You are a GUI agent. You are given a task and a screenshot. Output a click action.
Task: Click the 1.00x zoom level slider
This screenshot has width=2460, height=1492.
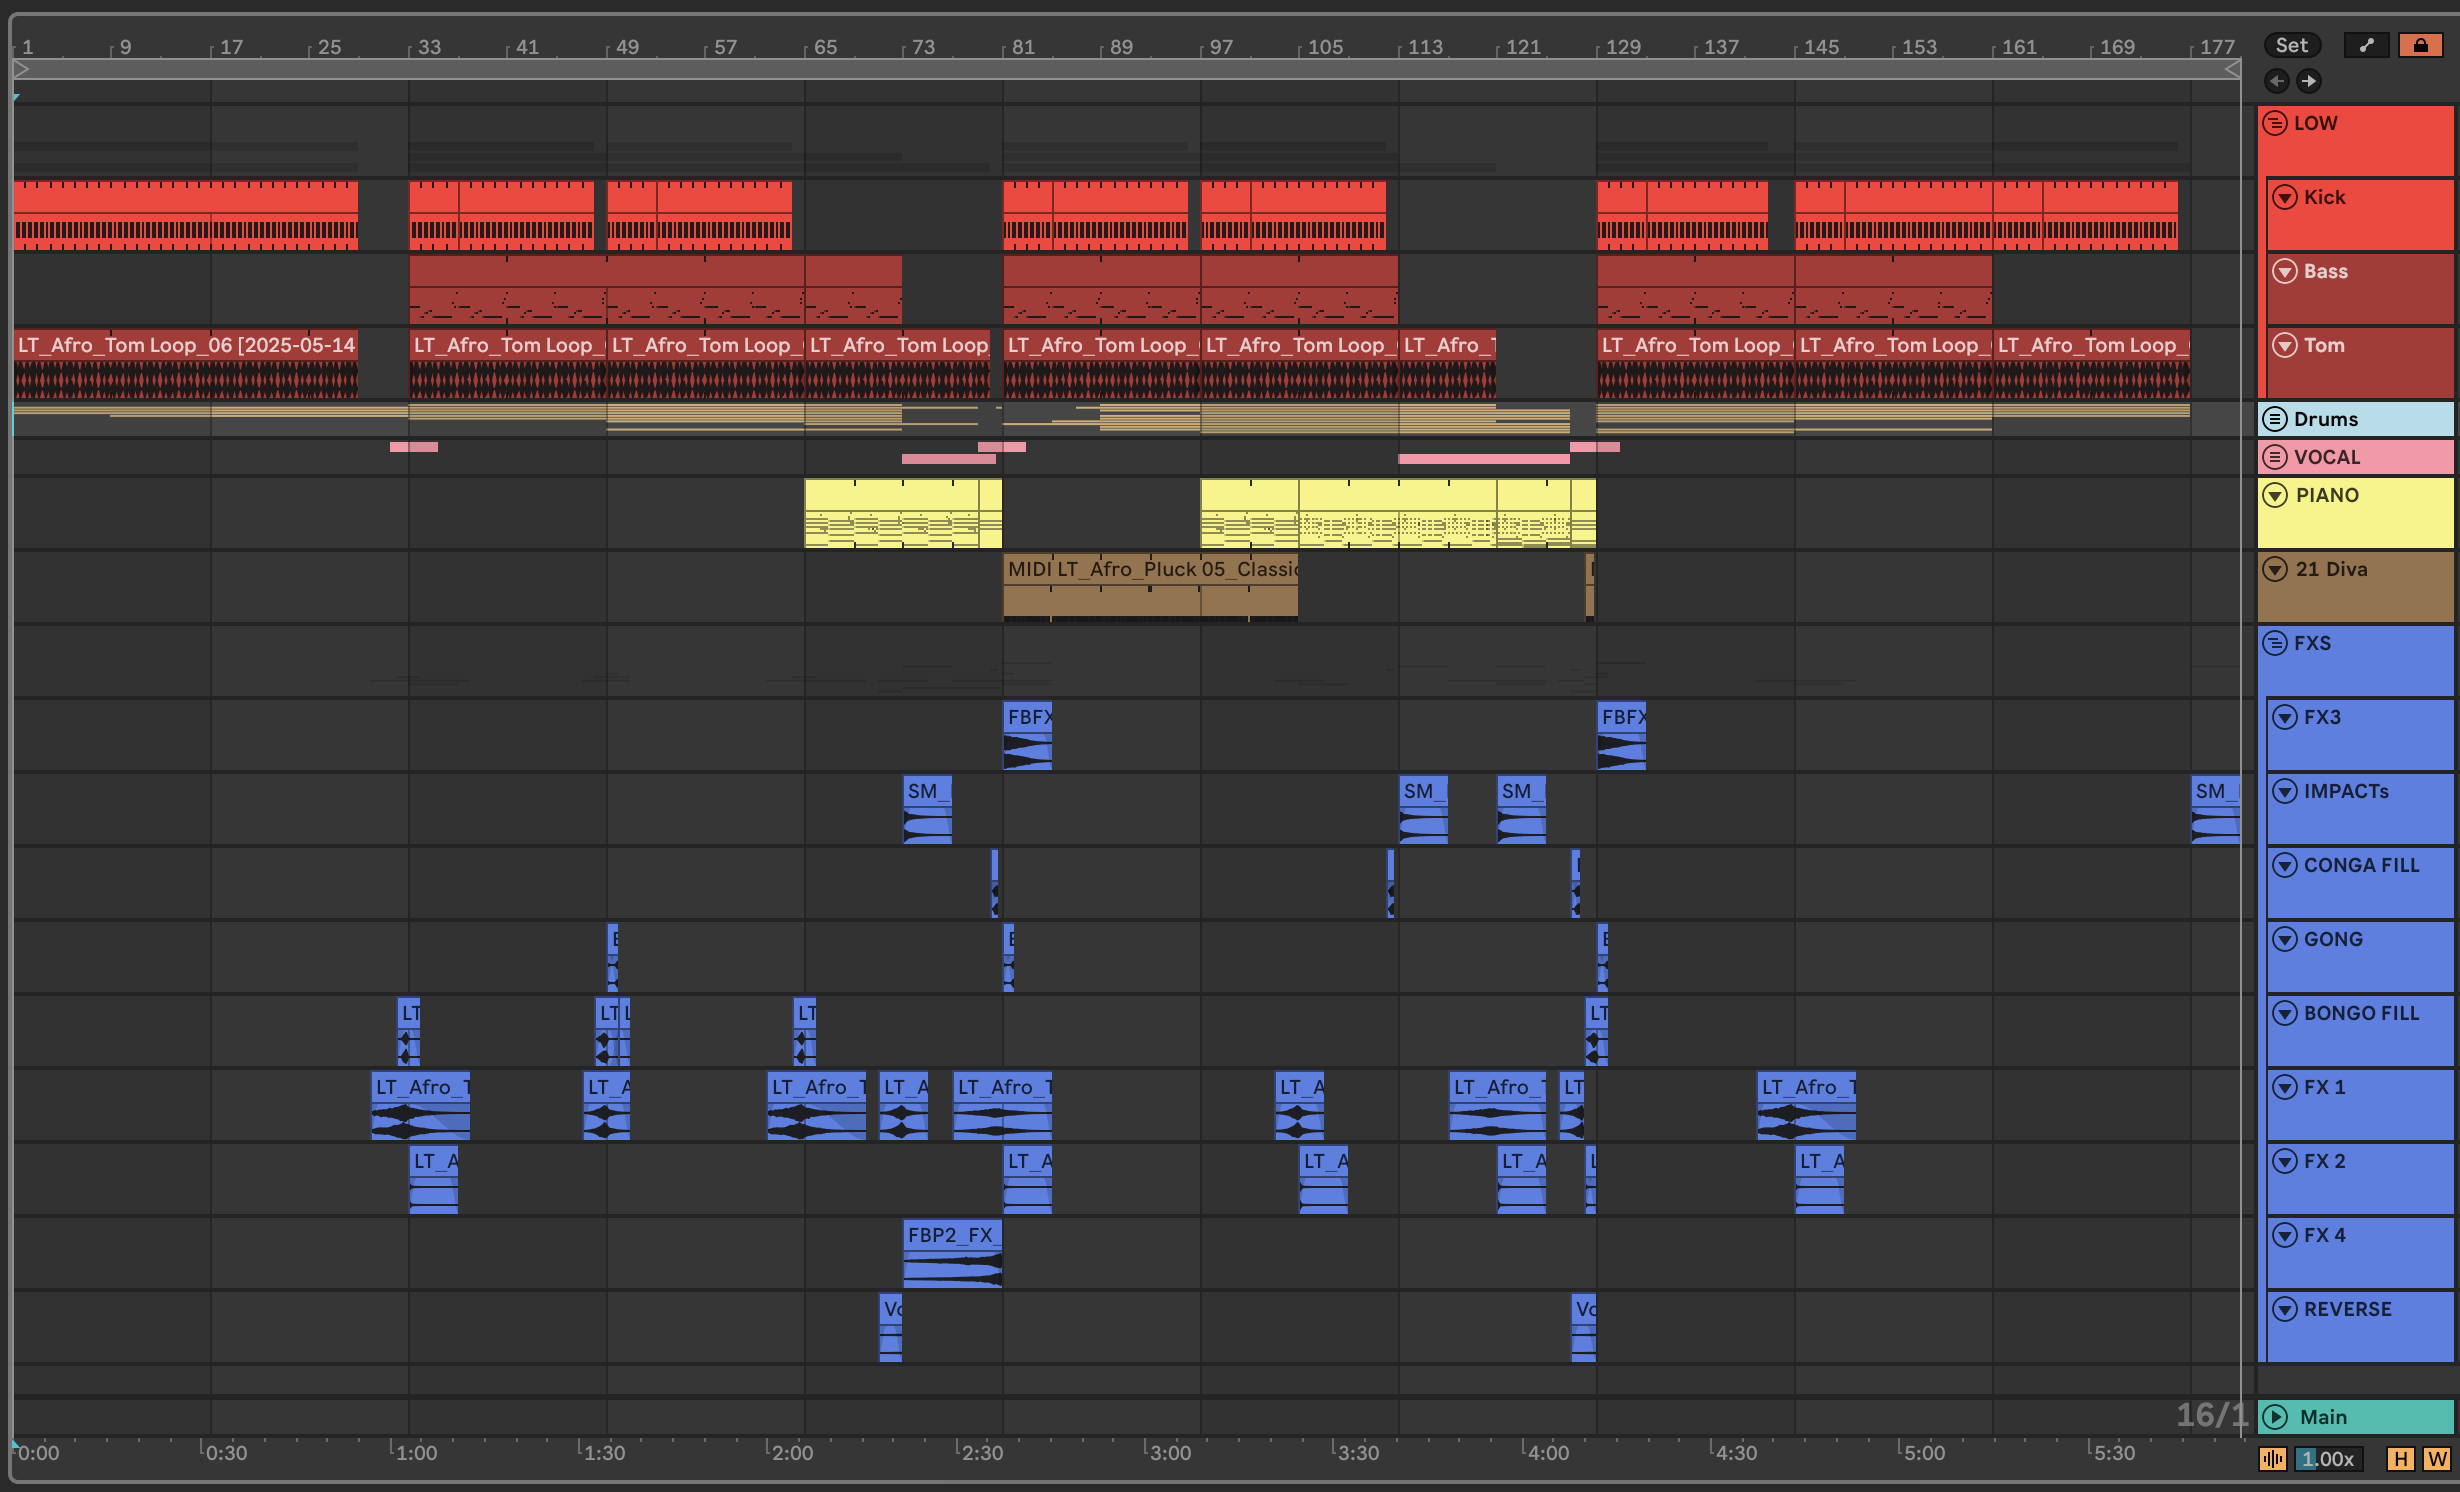point(2327,1459)
